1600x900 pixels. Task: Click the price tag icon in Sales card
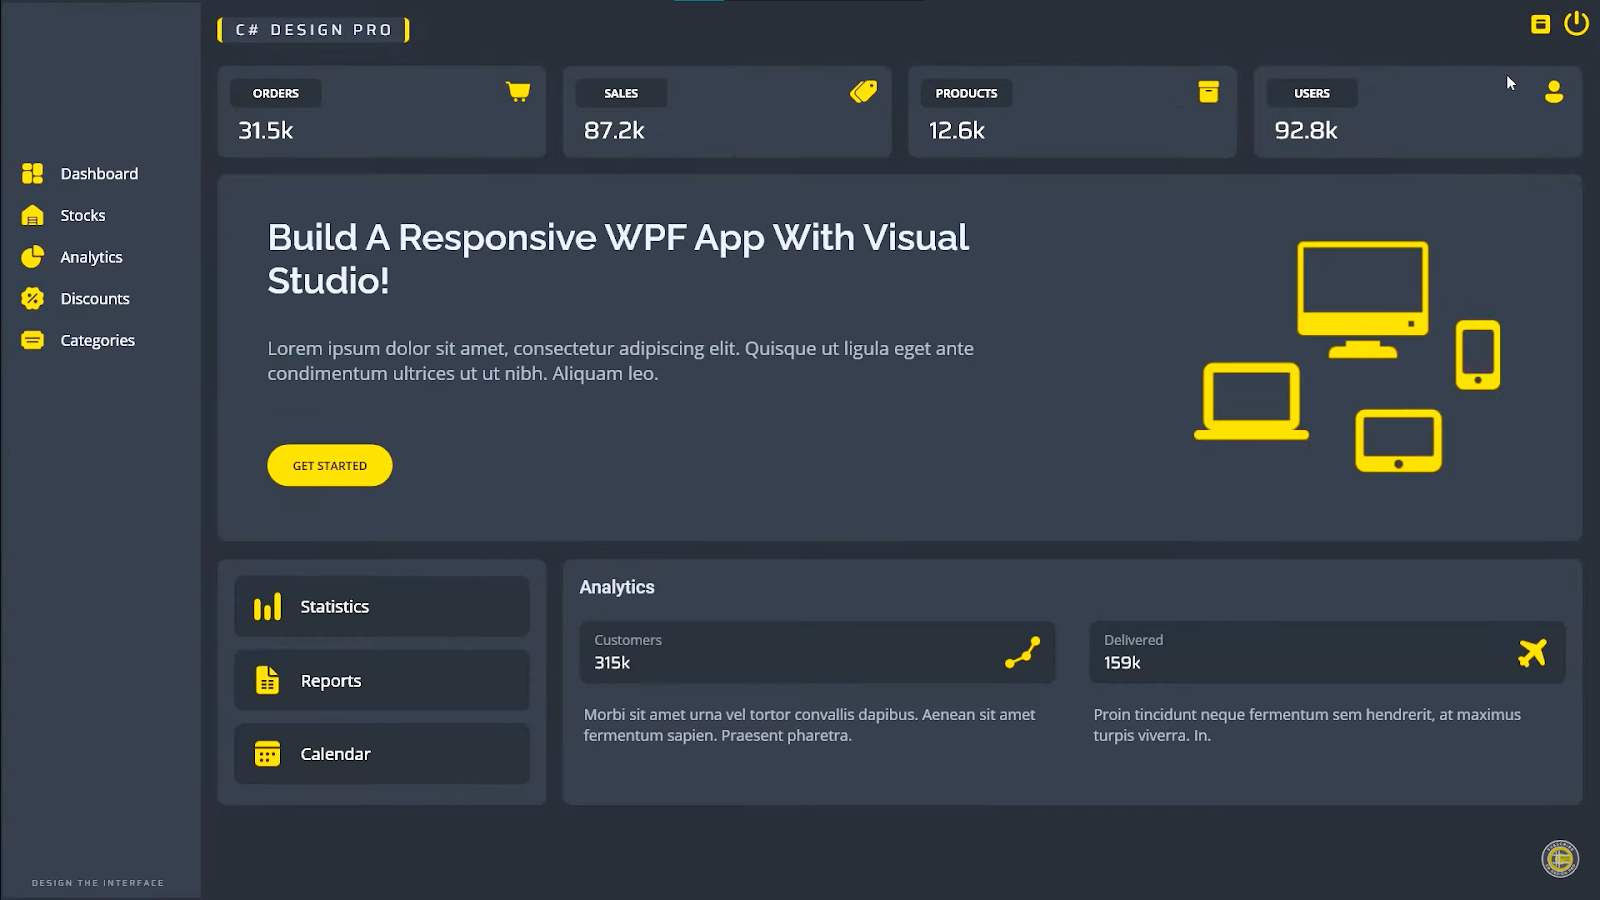coord(863,92)
